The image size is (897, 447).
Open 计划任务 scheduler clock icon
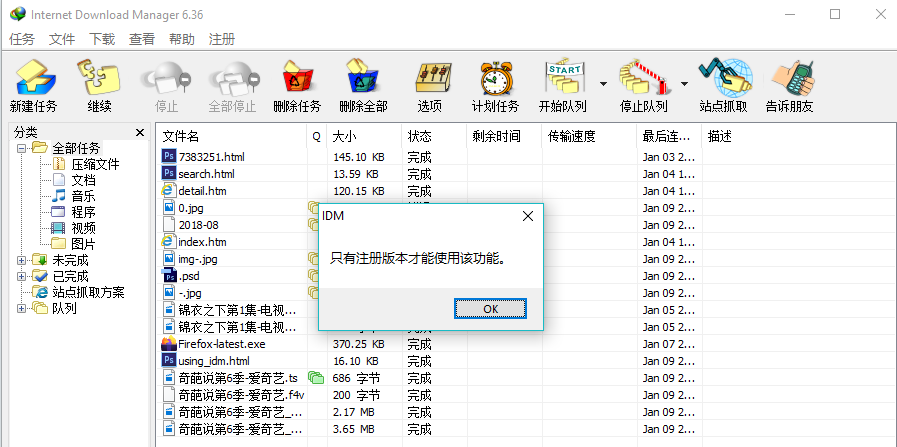pyautogui.click(x=495, y=77)
